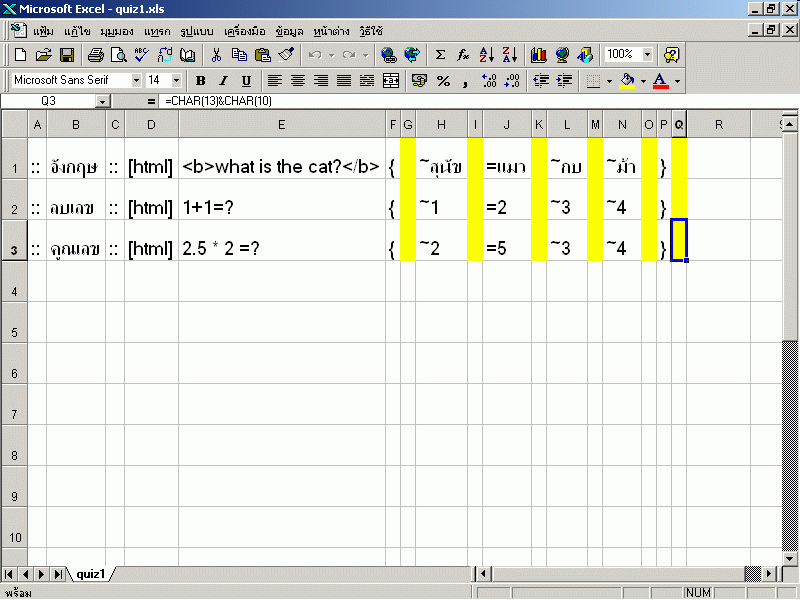Select the quiz1 sheet tab

(x=91, y=574)
